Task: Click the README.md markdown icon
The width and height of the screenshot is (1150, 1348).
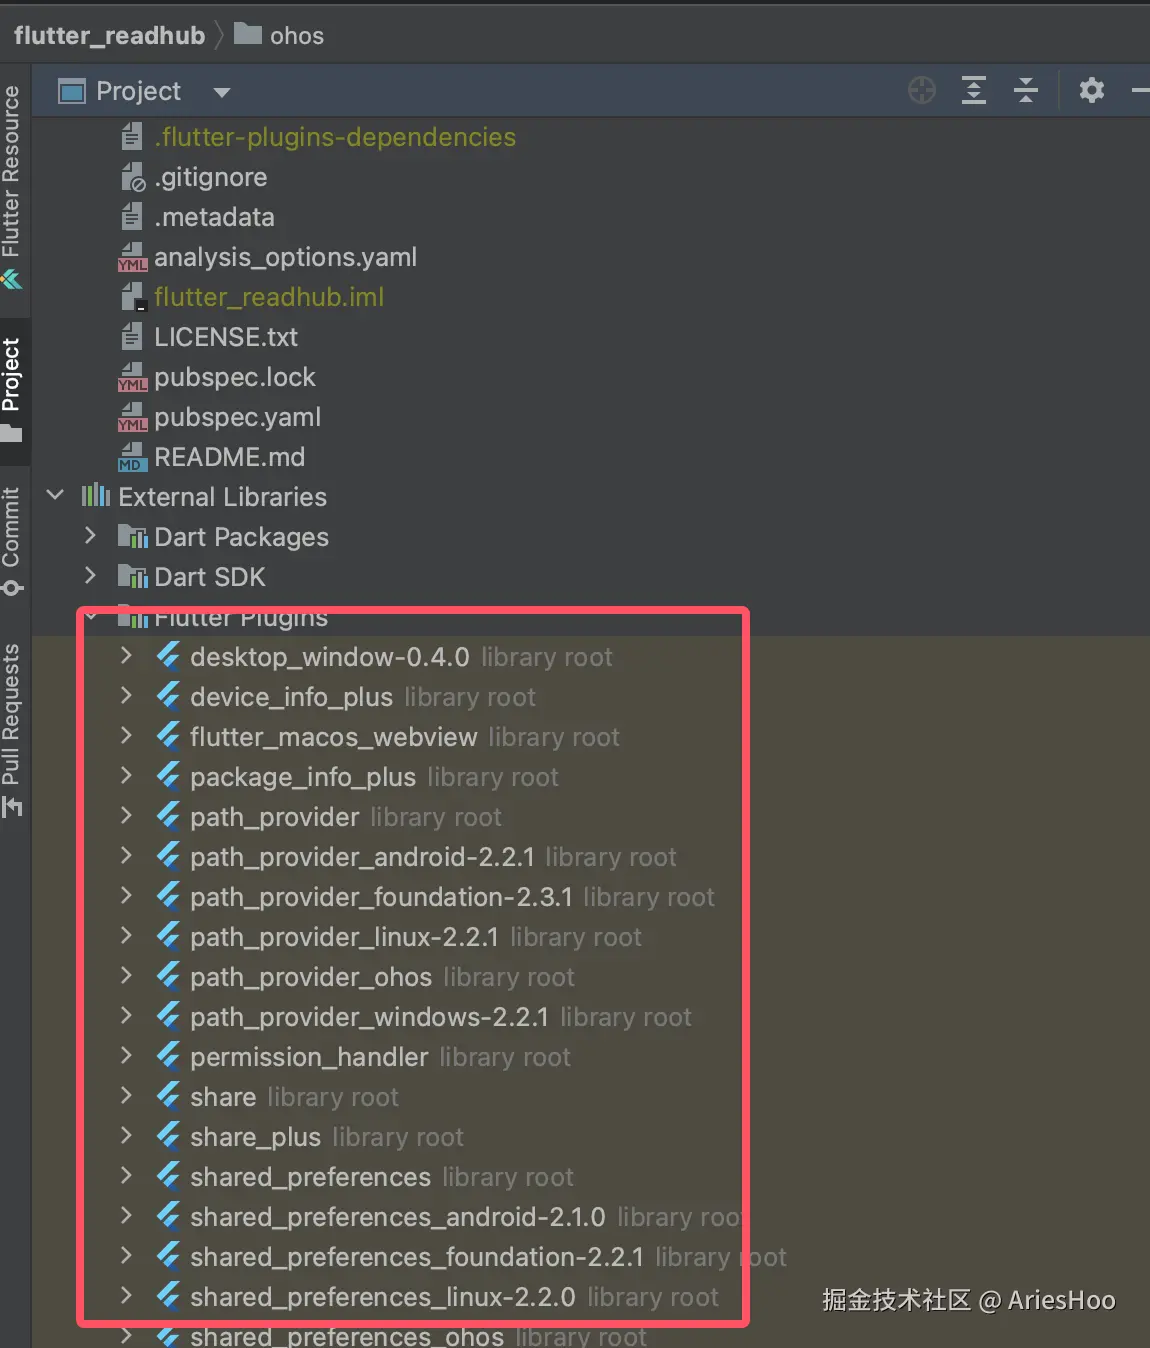Action: click(132, 457)
